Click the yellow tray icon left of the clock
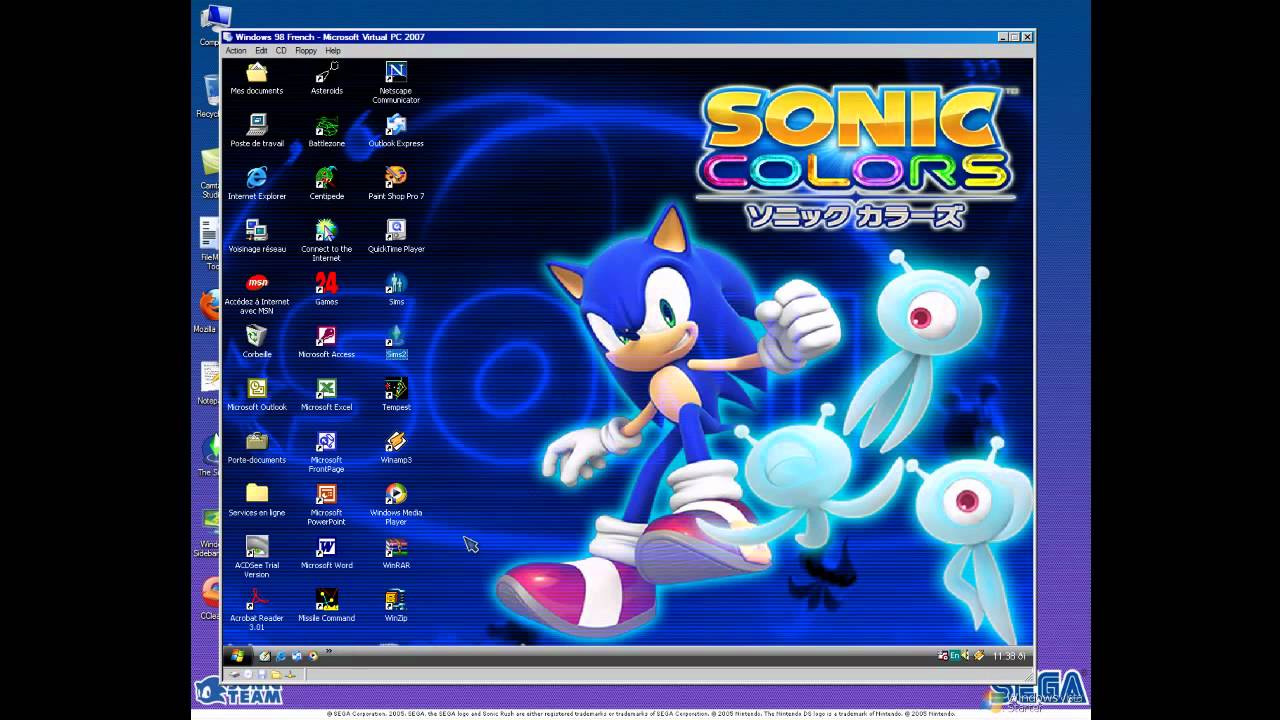 click(x=979, y=656)
